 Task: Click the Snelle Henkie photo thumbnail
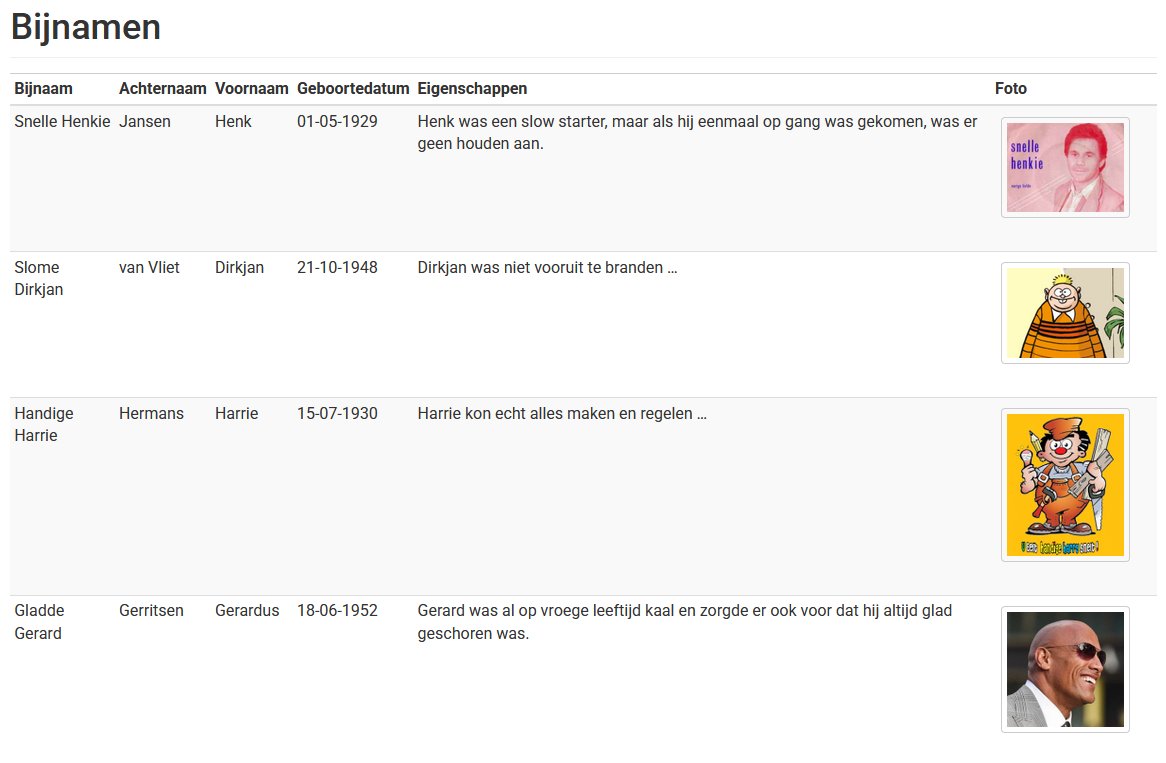point(1065,167)
